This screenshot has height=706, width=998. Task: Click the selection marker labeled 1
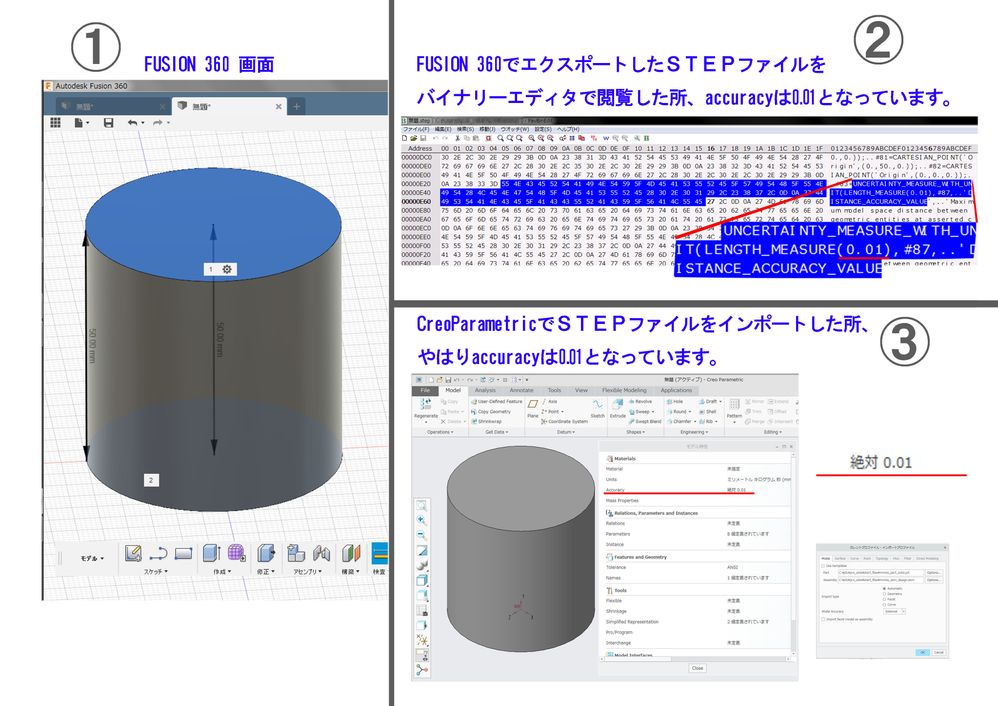(x=211, y=269)
